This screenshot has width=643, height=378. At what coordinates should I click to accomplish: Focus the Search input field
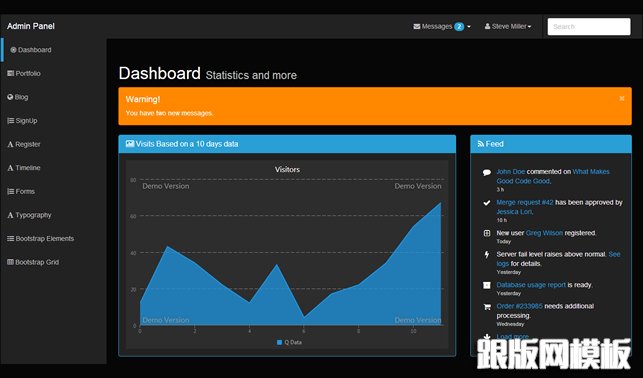pos(589,27)
